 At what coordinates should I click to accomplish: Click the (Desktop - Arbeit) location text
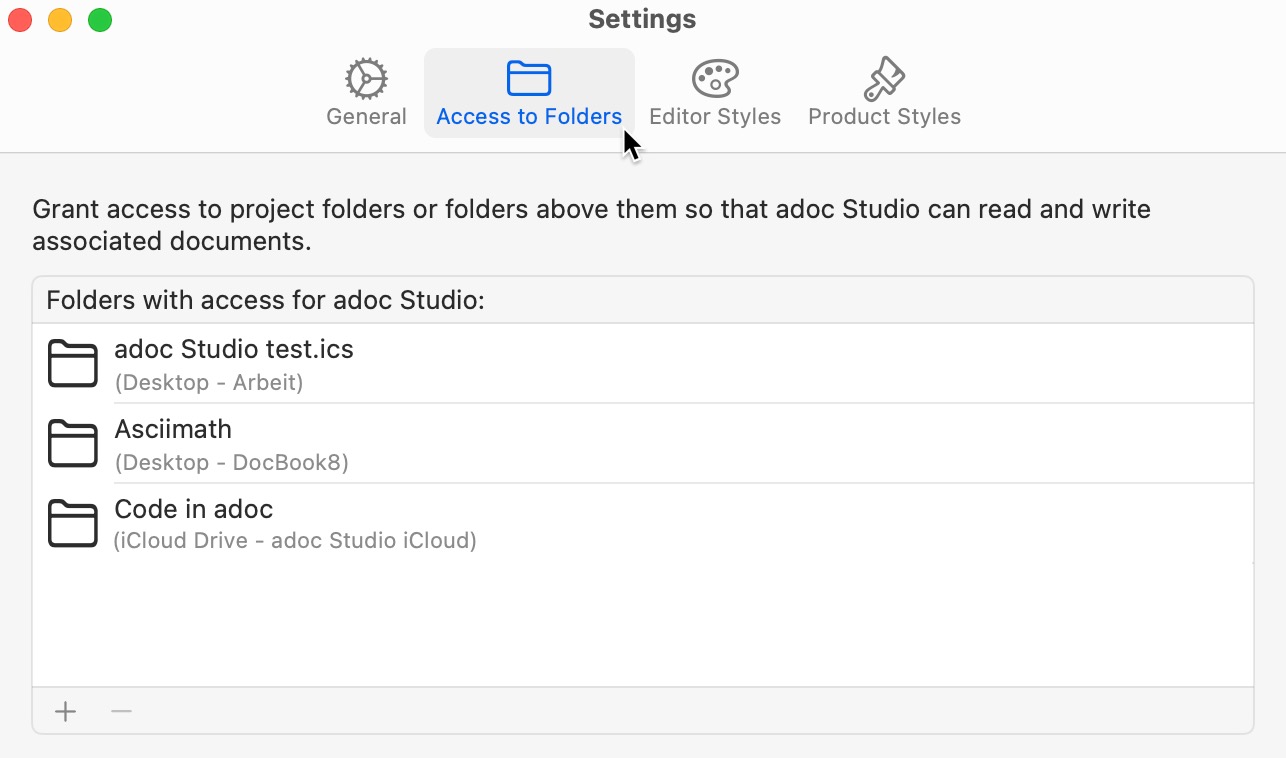[209, 382]
